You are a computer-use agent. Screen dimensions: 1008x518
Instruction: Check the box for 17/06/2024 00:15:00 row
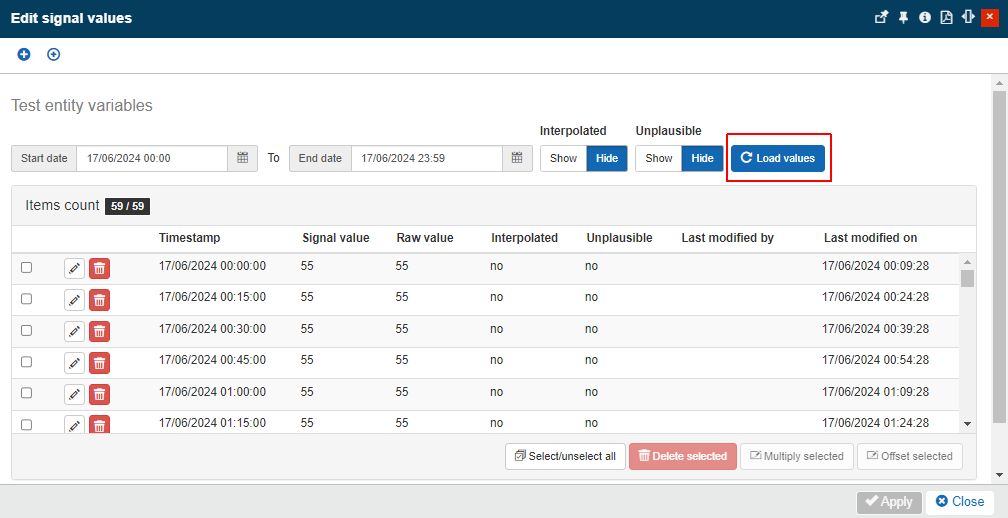pos(27,299)
